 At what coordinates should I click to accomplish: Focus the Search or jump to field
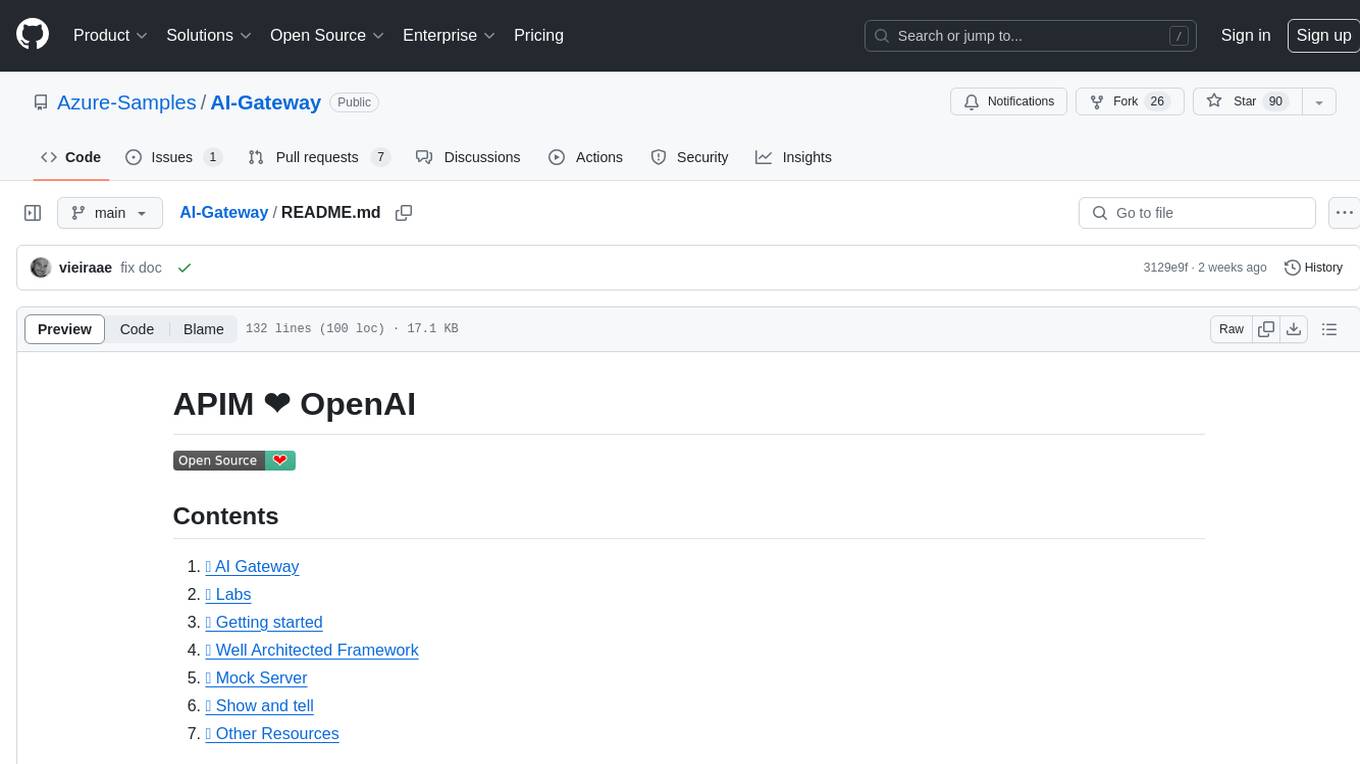click(1032, 36)
